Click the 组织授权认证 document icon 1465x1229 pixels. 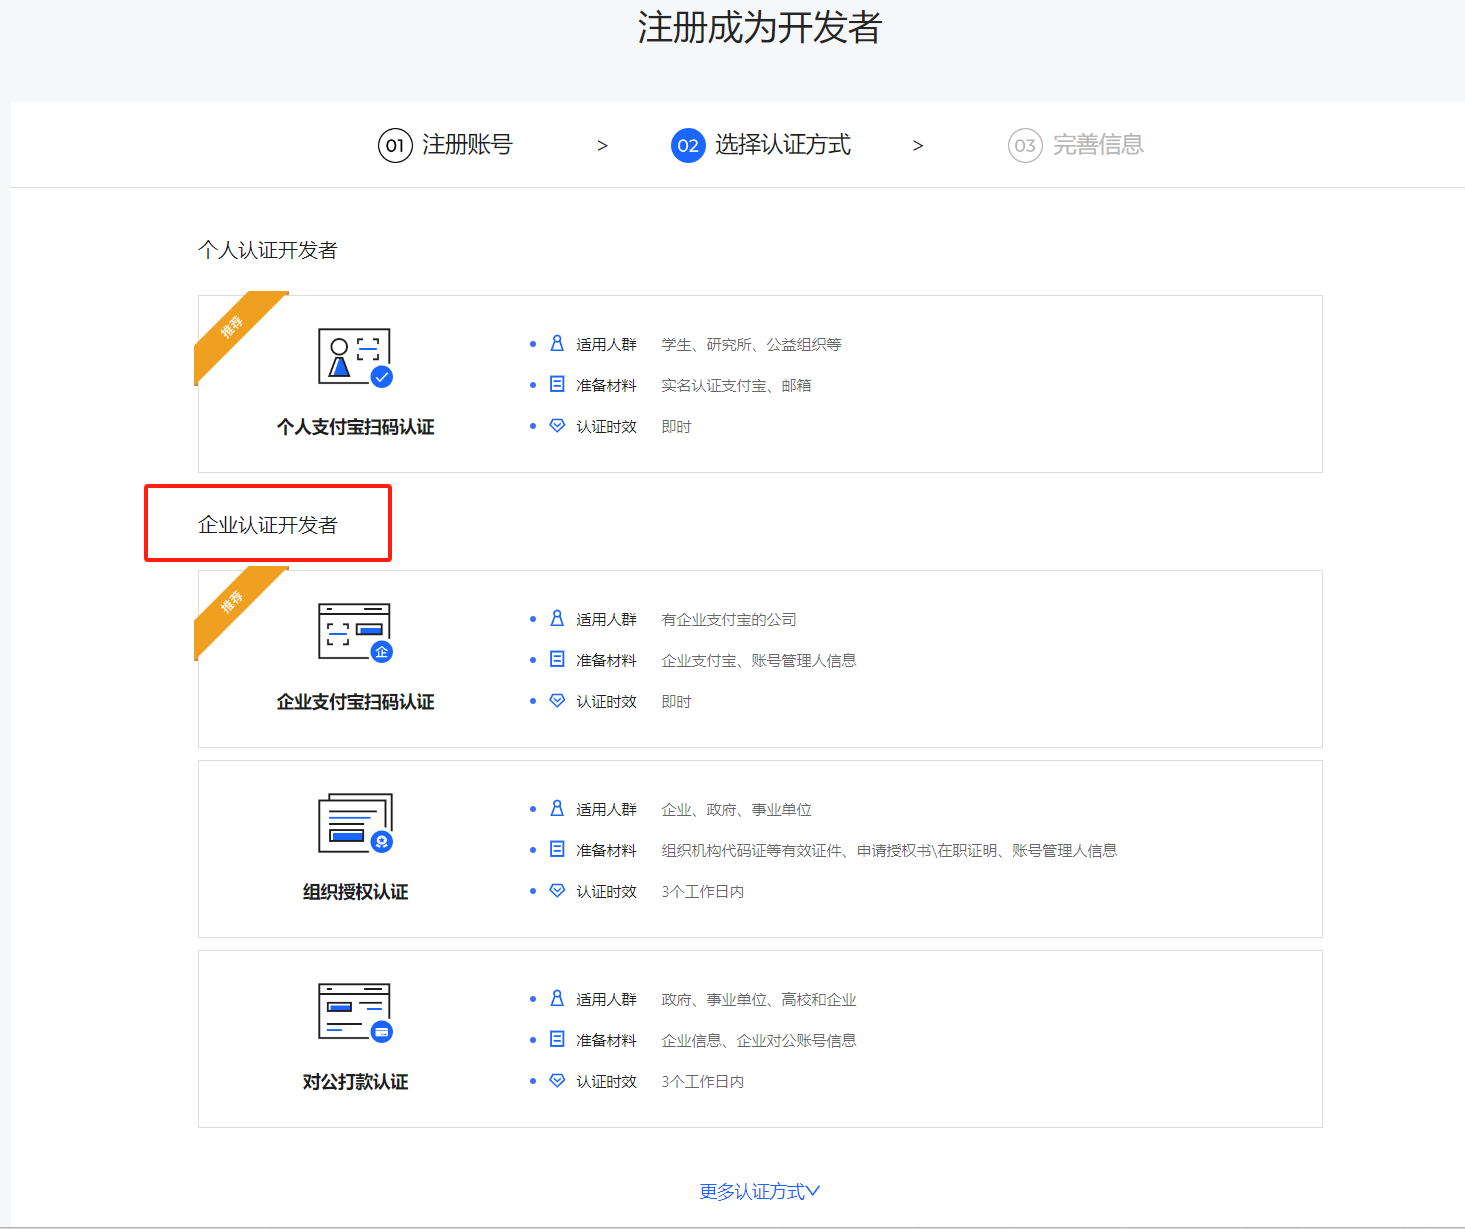355,823
